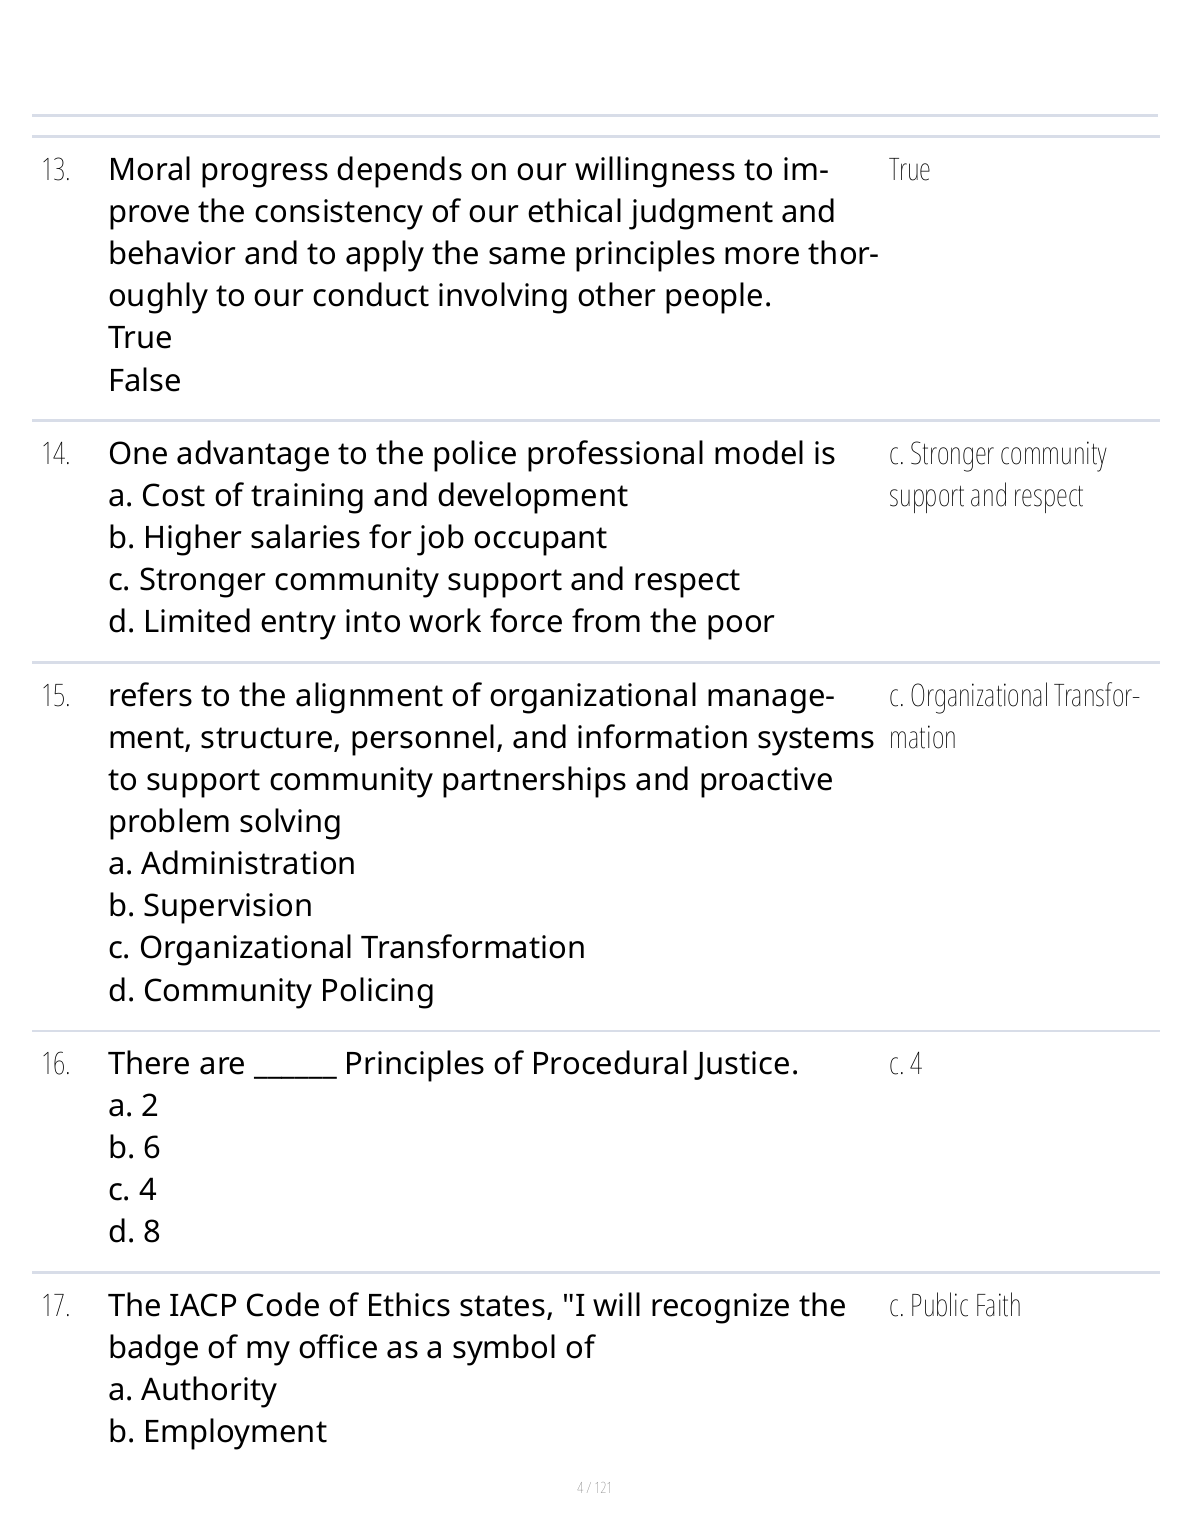
Task: Choose option 'd. 8' in question 16
Action: pos(134,1232)
